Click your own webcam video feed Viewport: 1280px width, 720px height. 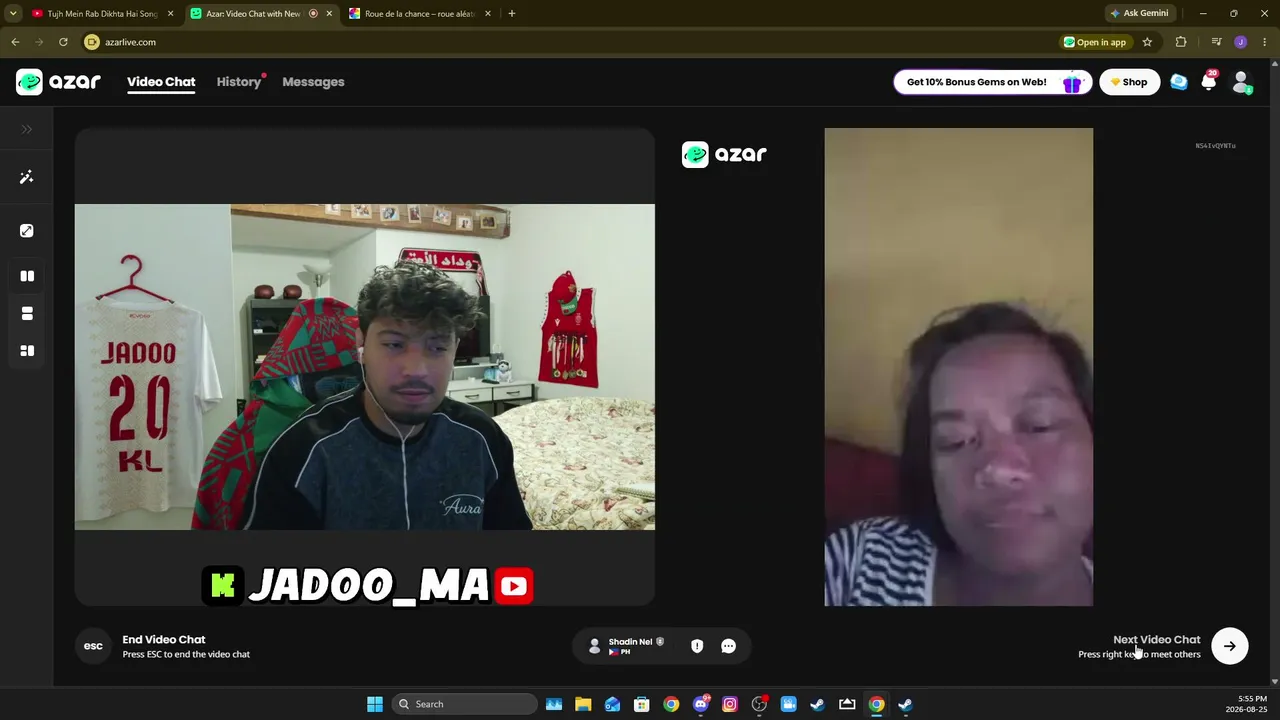click(365, 367)
